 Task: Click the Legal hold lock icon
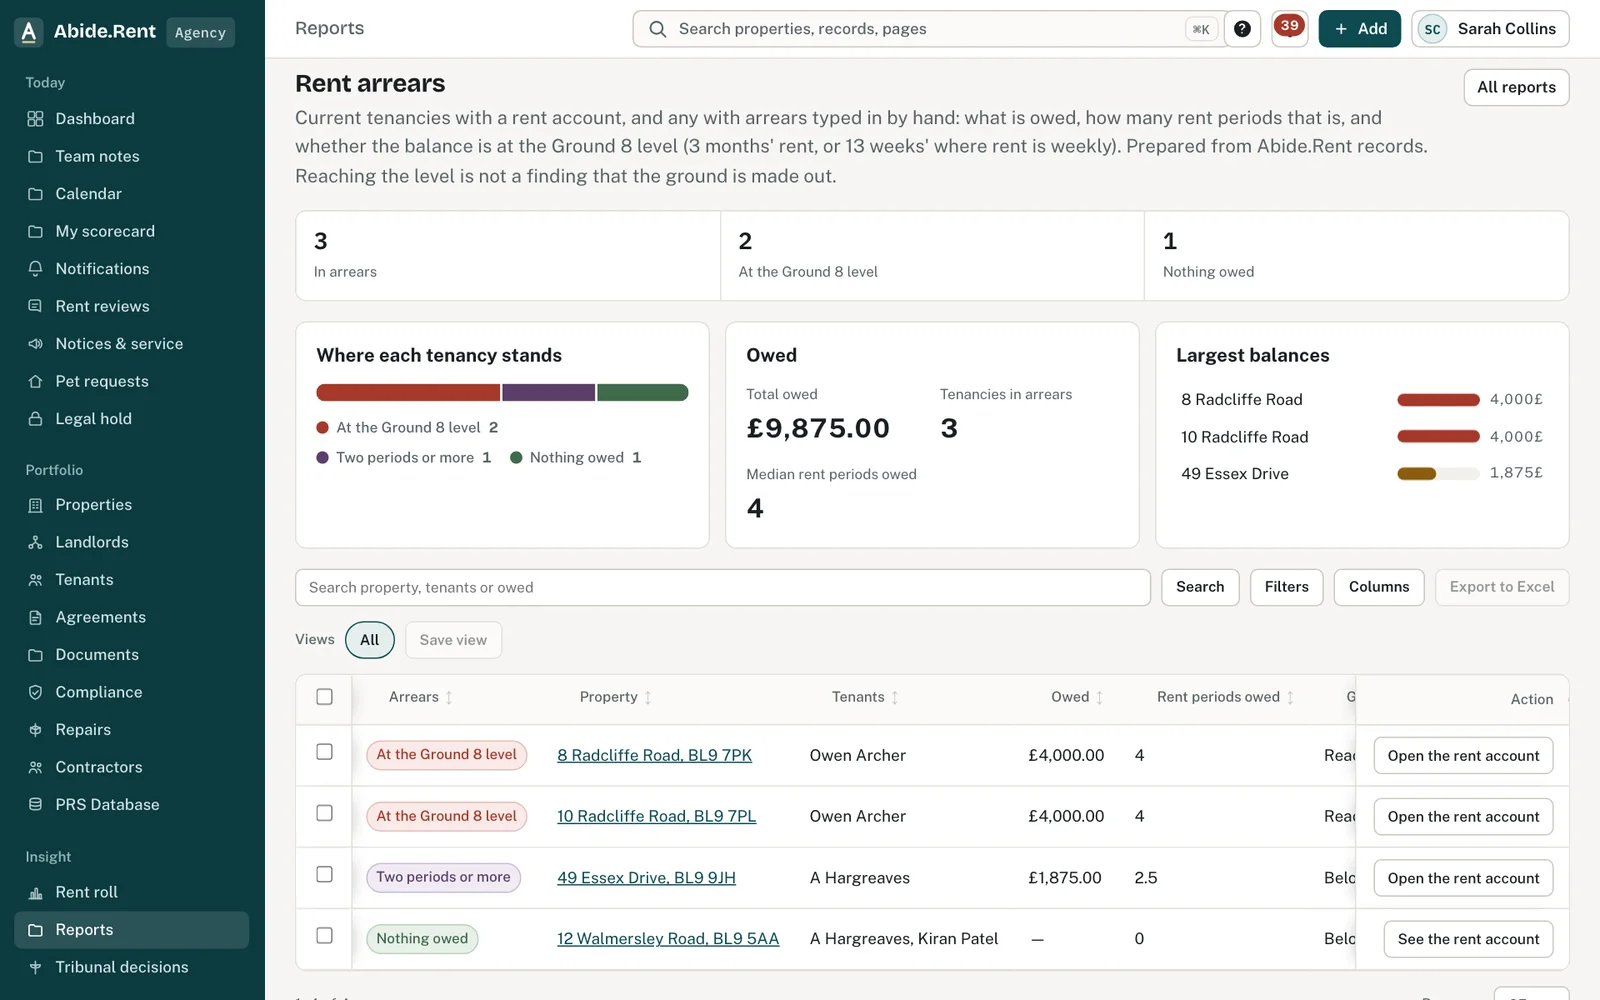[36, 419]
